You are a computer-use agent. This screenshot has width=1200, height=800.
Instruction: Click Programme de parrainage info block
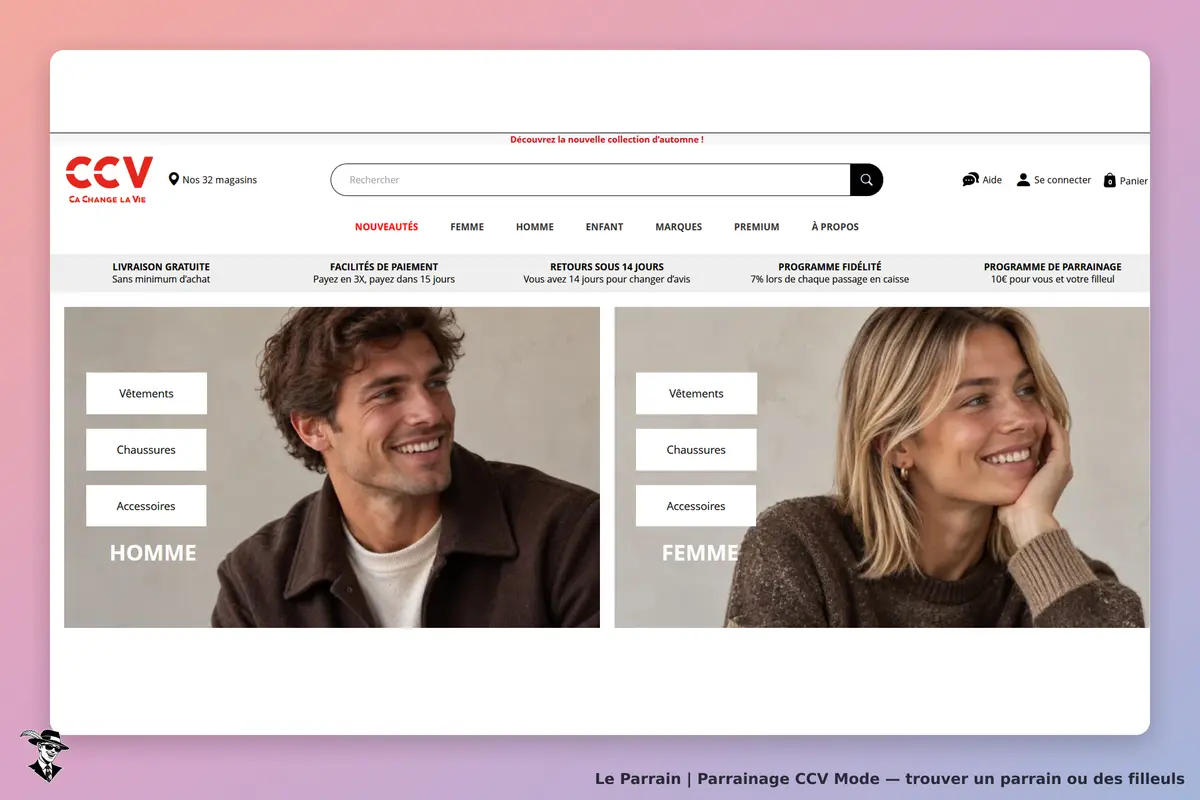click(x=1053, y=273)
